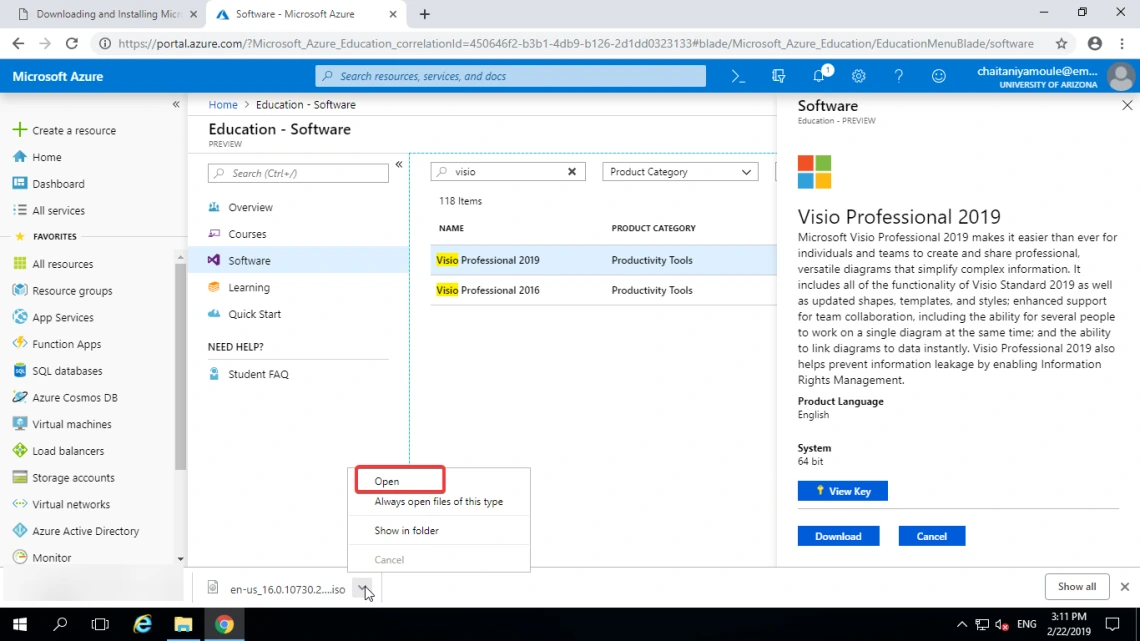Viewport: 1140px width, 641px height.
Task: Select Visio Professional 2019 row
Action: pyautogui.click(x=603, y=260)
